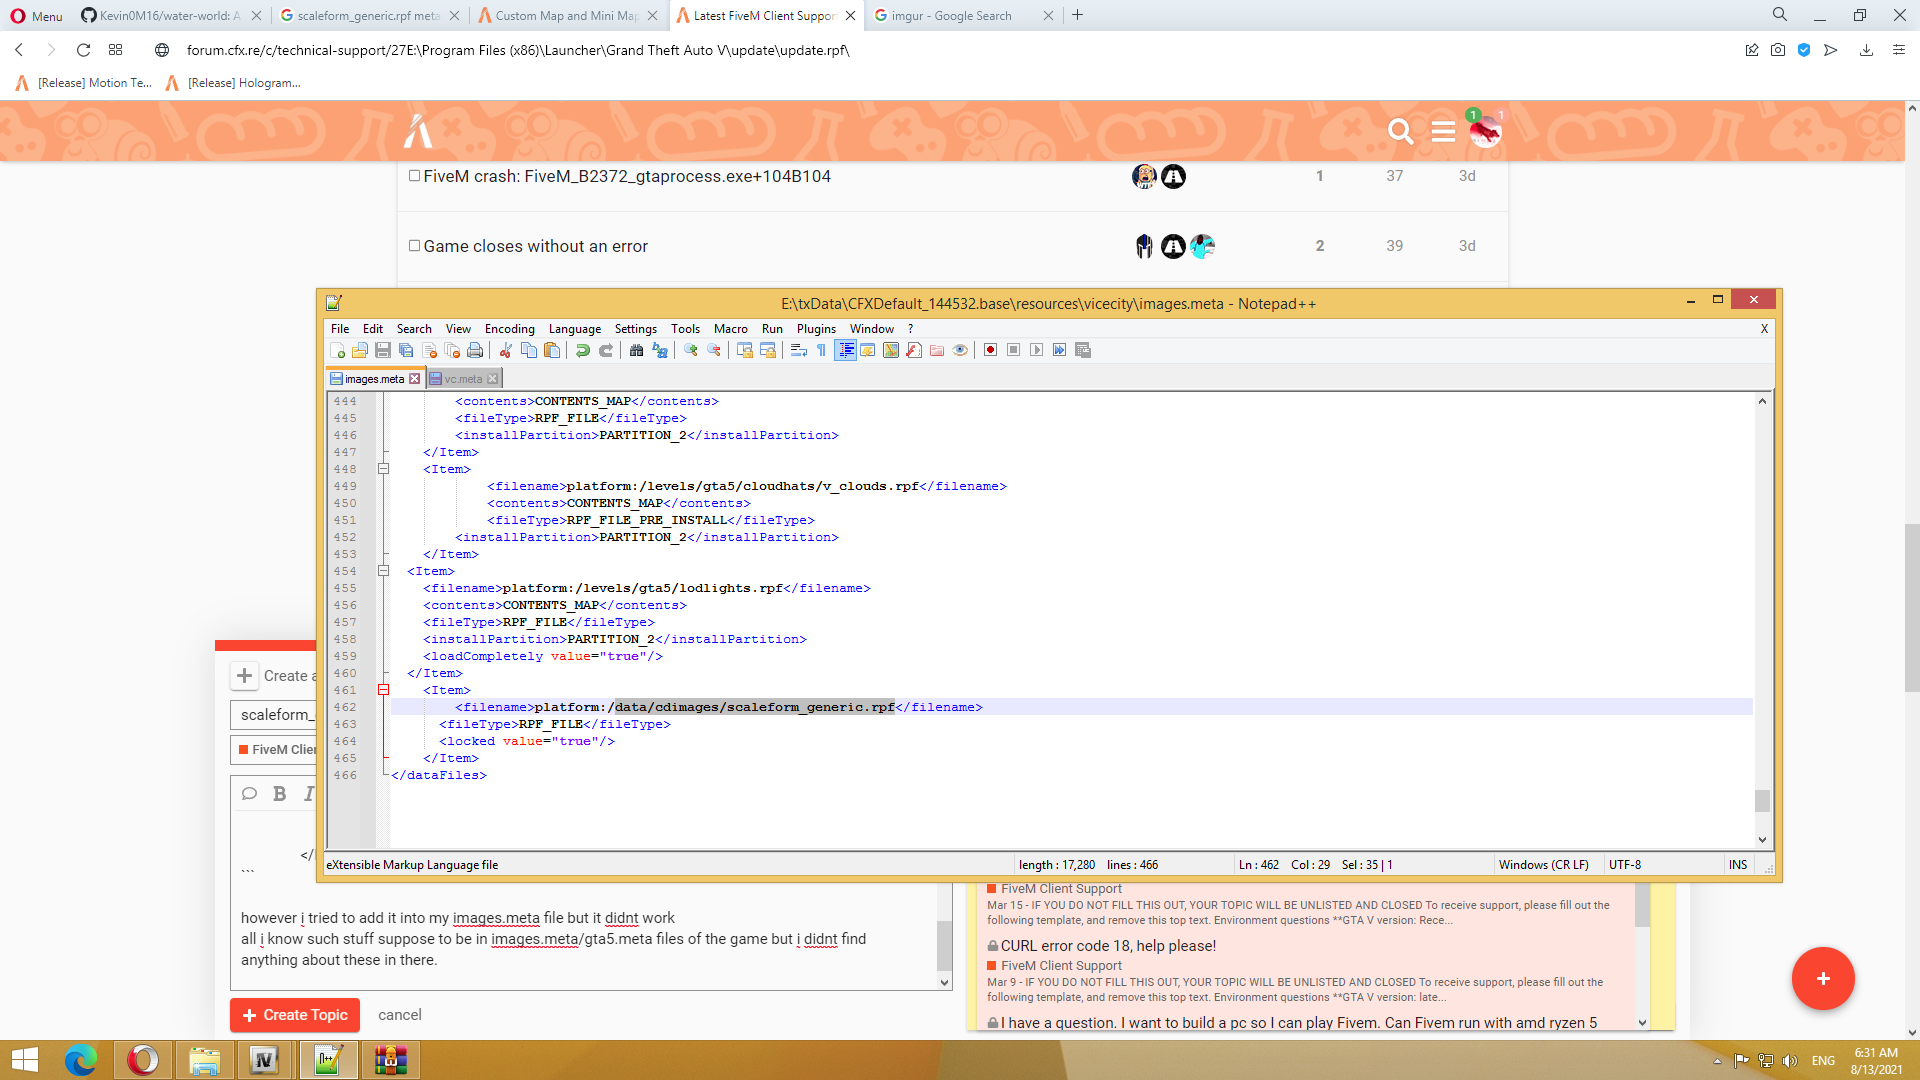Click the New file icon in Notepad++

pos(338,350)
